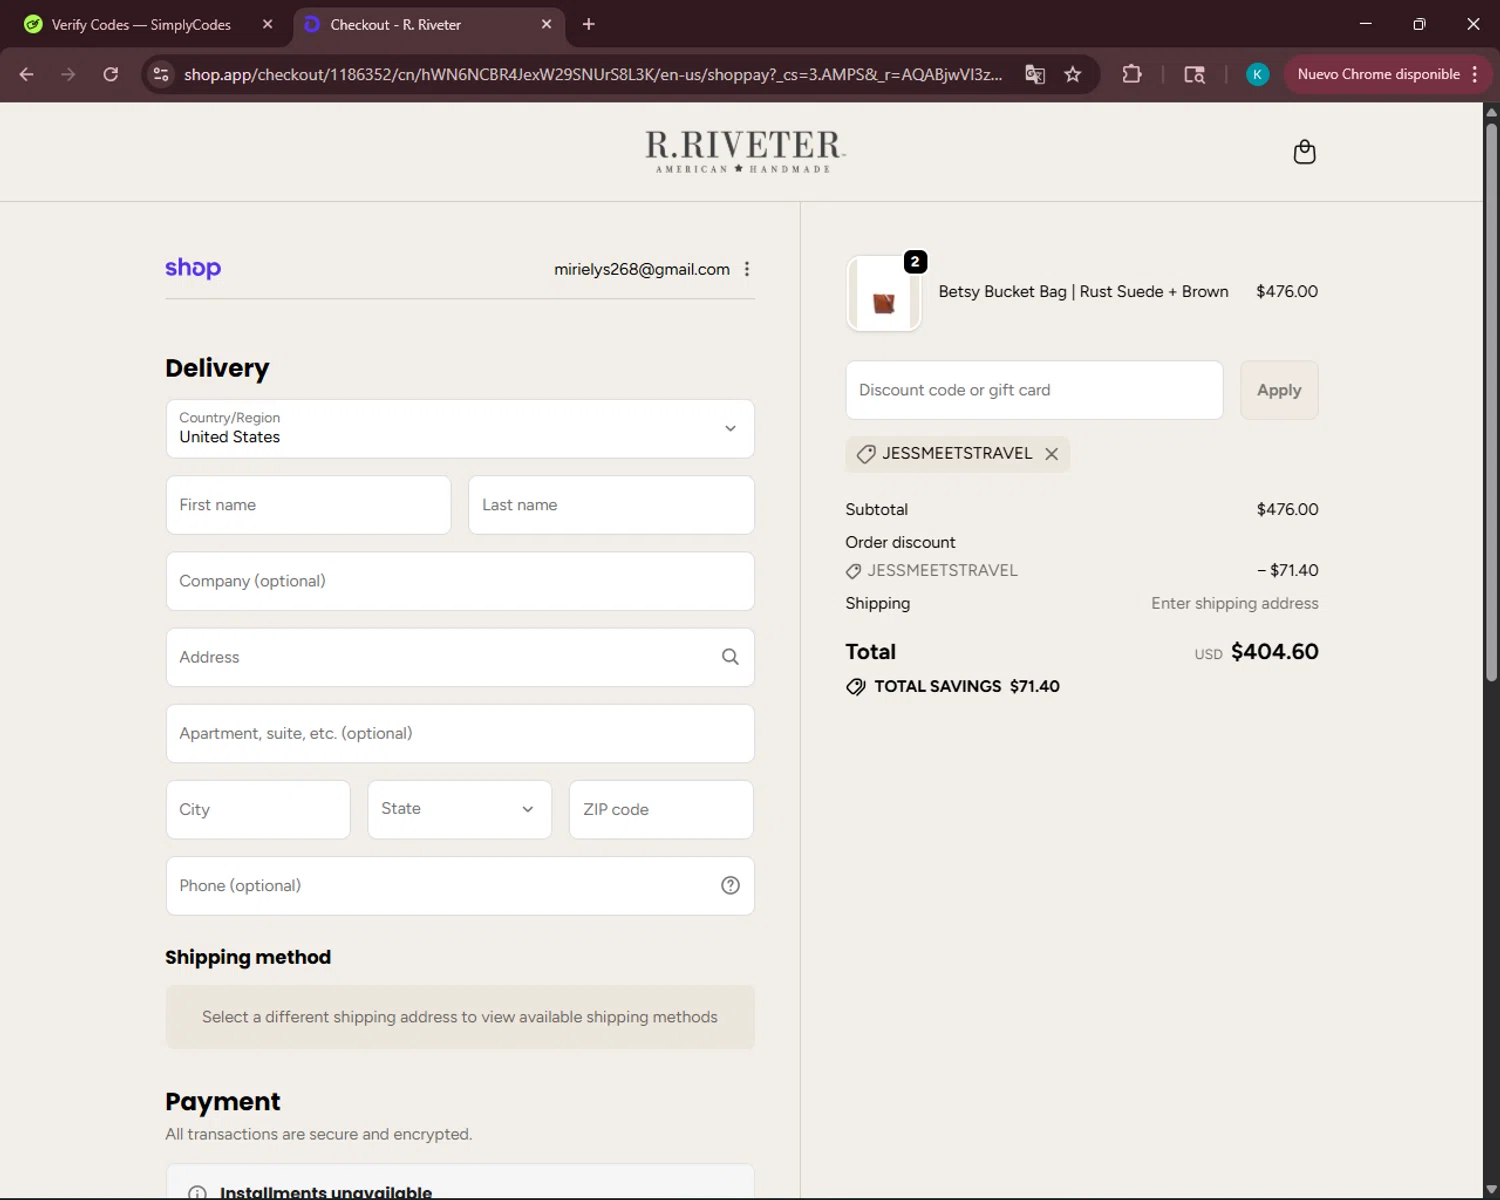Click the scrollbar up arrow
Screen dimensions: 1500x1200
click(x=1491, y=111)
